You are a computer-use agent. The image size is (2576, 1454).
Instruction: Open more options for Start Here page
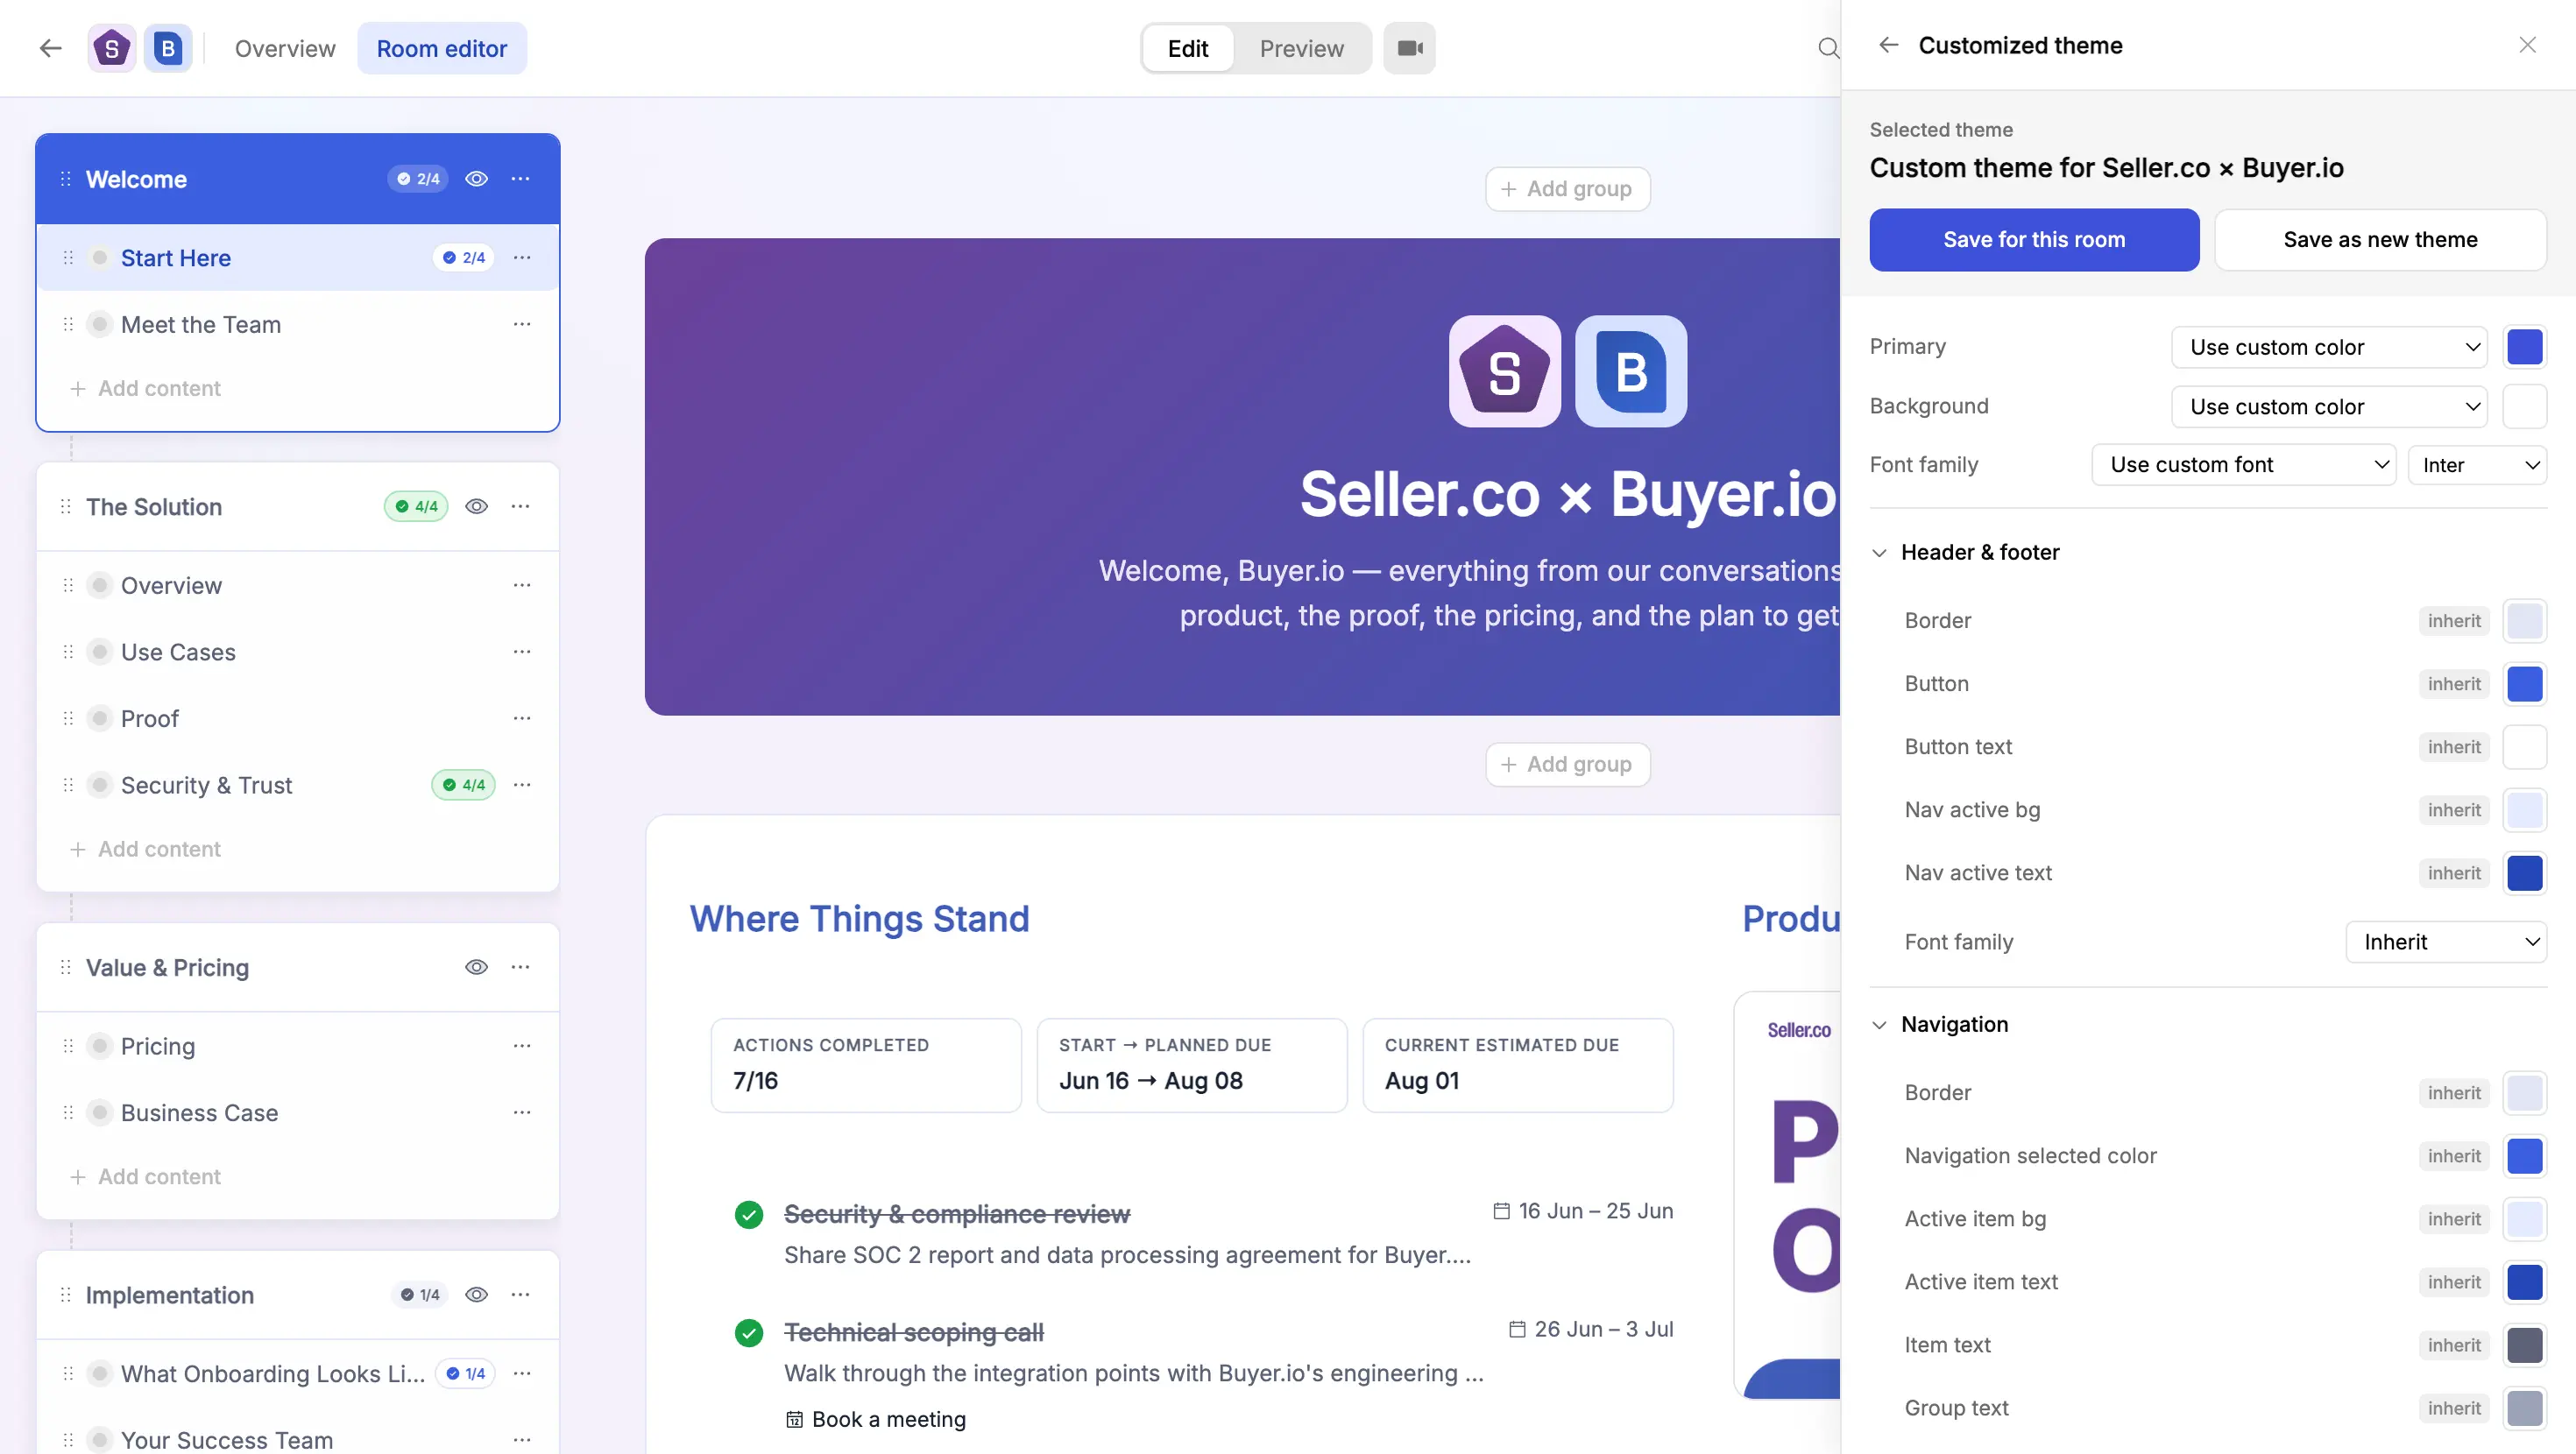click(x=521, y=258)
